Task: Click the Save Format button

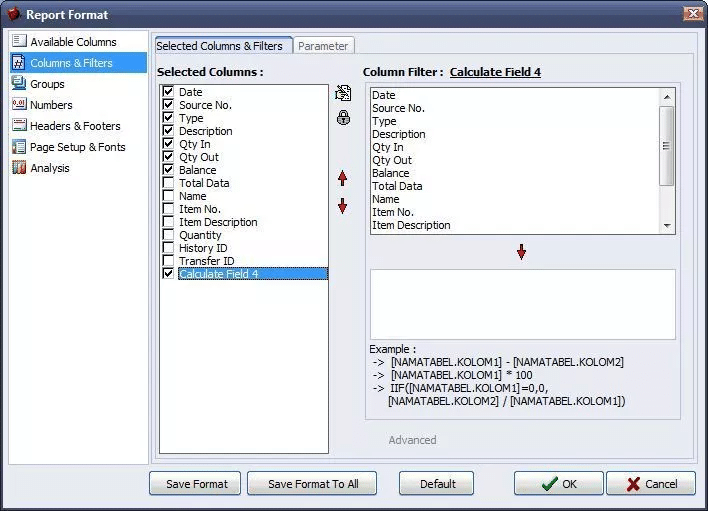Action: [x=195, y=483]
